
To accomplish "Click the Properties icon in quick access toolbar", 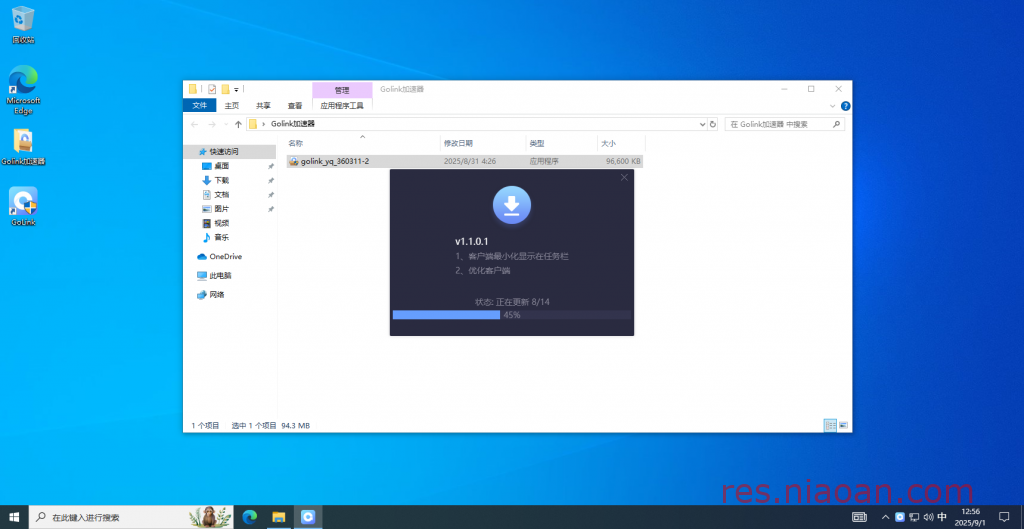I will (x=212, y=89).
